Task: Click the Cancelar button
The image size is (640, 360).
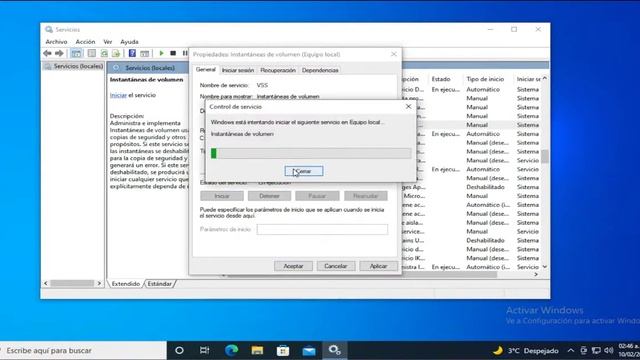Action: click(336, 266)
